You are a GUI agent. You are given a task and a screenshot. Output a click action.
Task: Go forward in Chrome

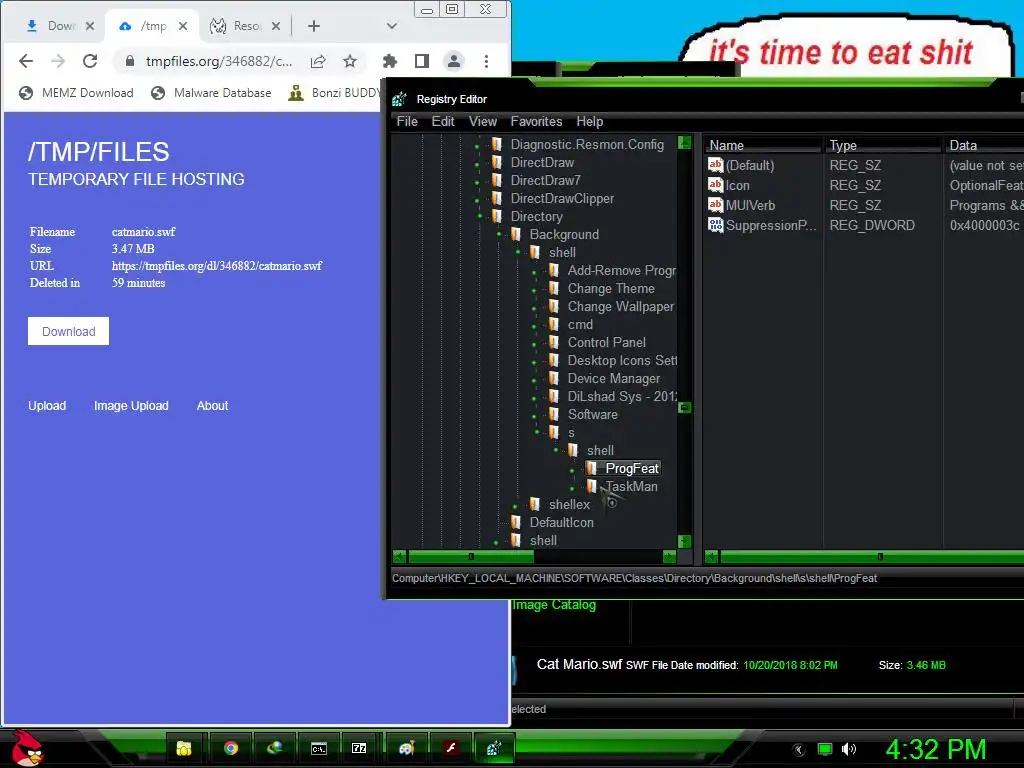point(58,61)
